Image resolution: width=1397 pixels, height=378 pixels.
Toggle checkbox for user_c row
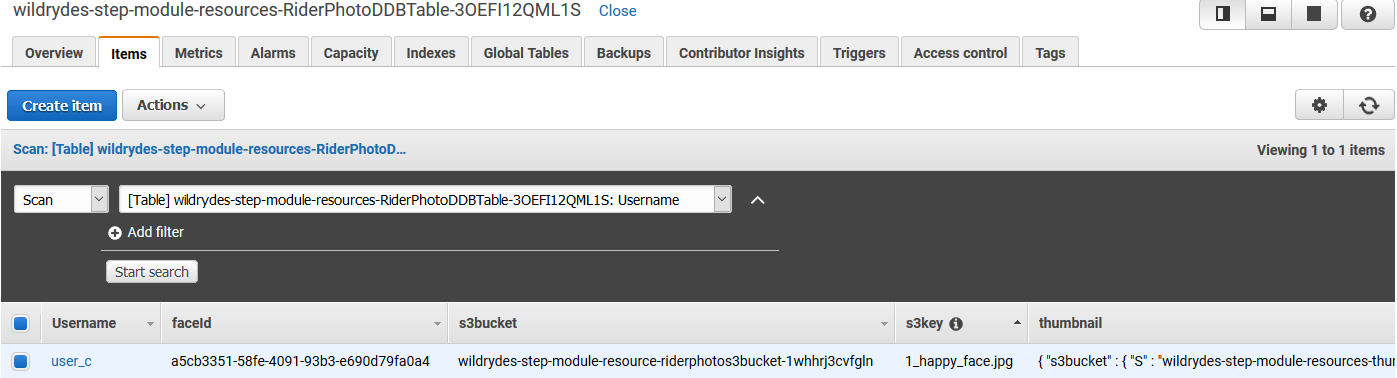pos(20,361)
